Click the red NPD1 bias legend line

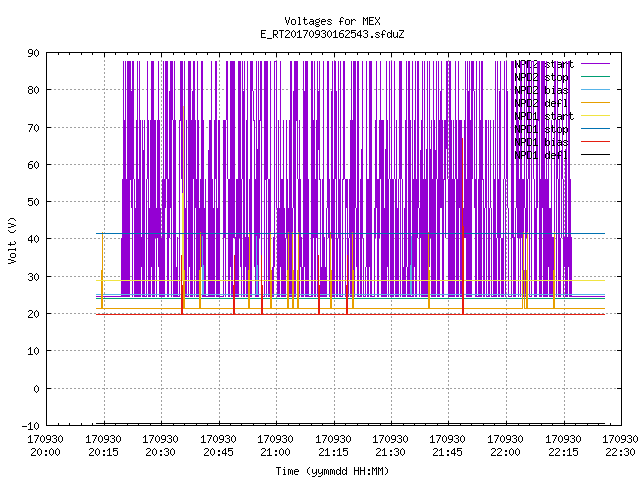[x=595, y=141]
